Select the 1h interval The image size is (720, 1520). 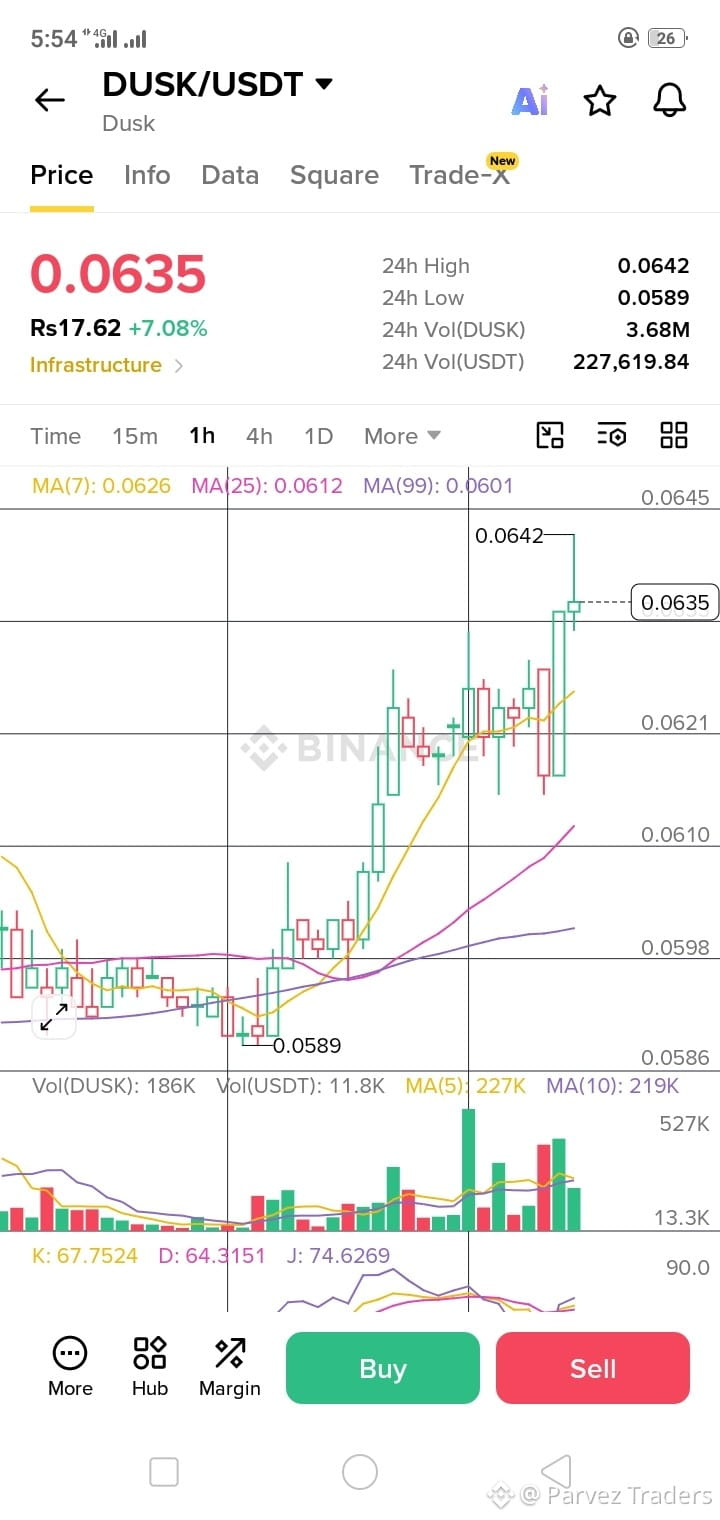(x=202, y=436)
